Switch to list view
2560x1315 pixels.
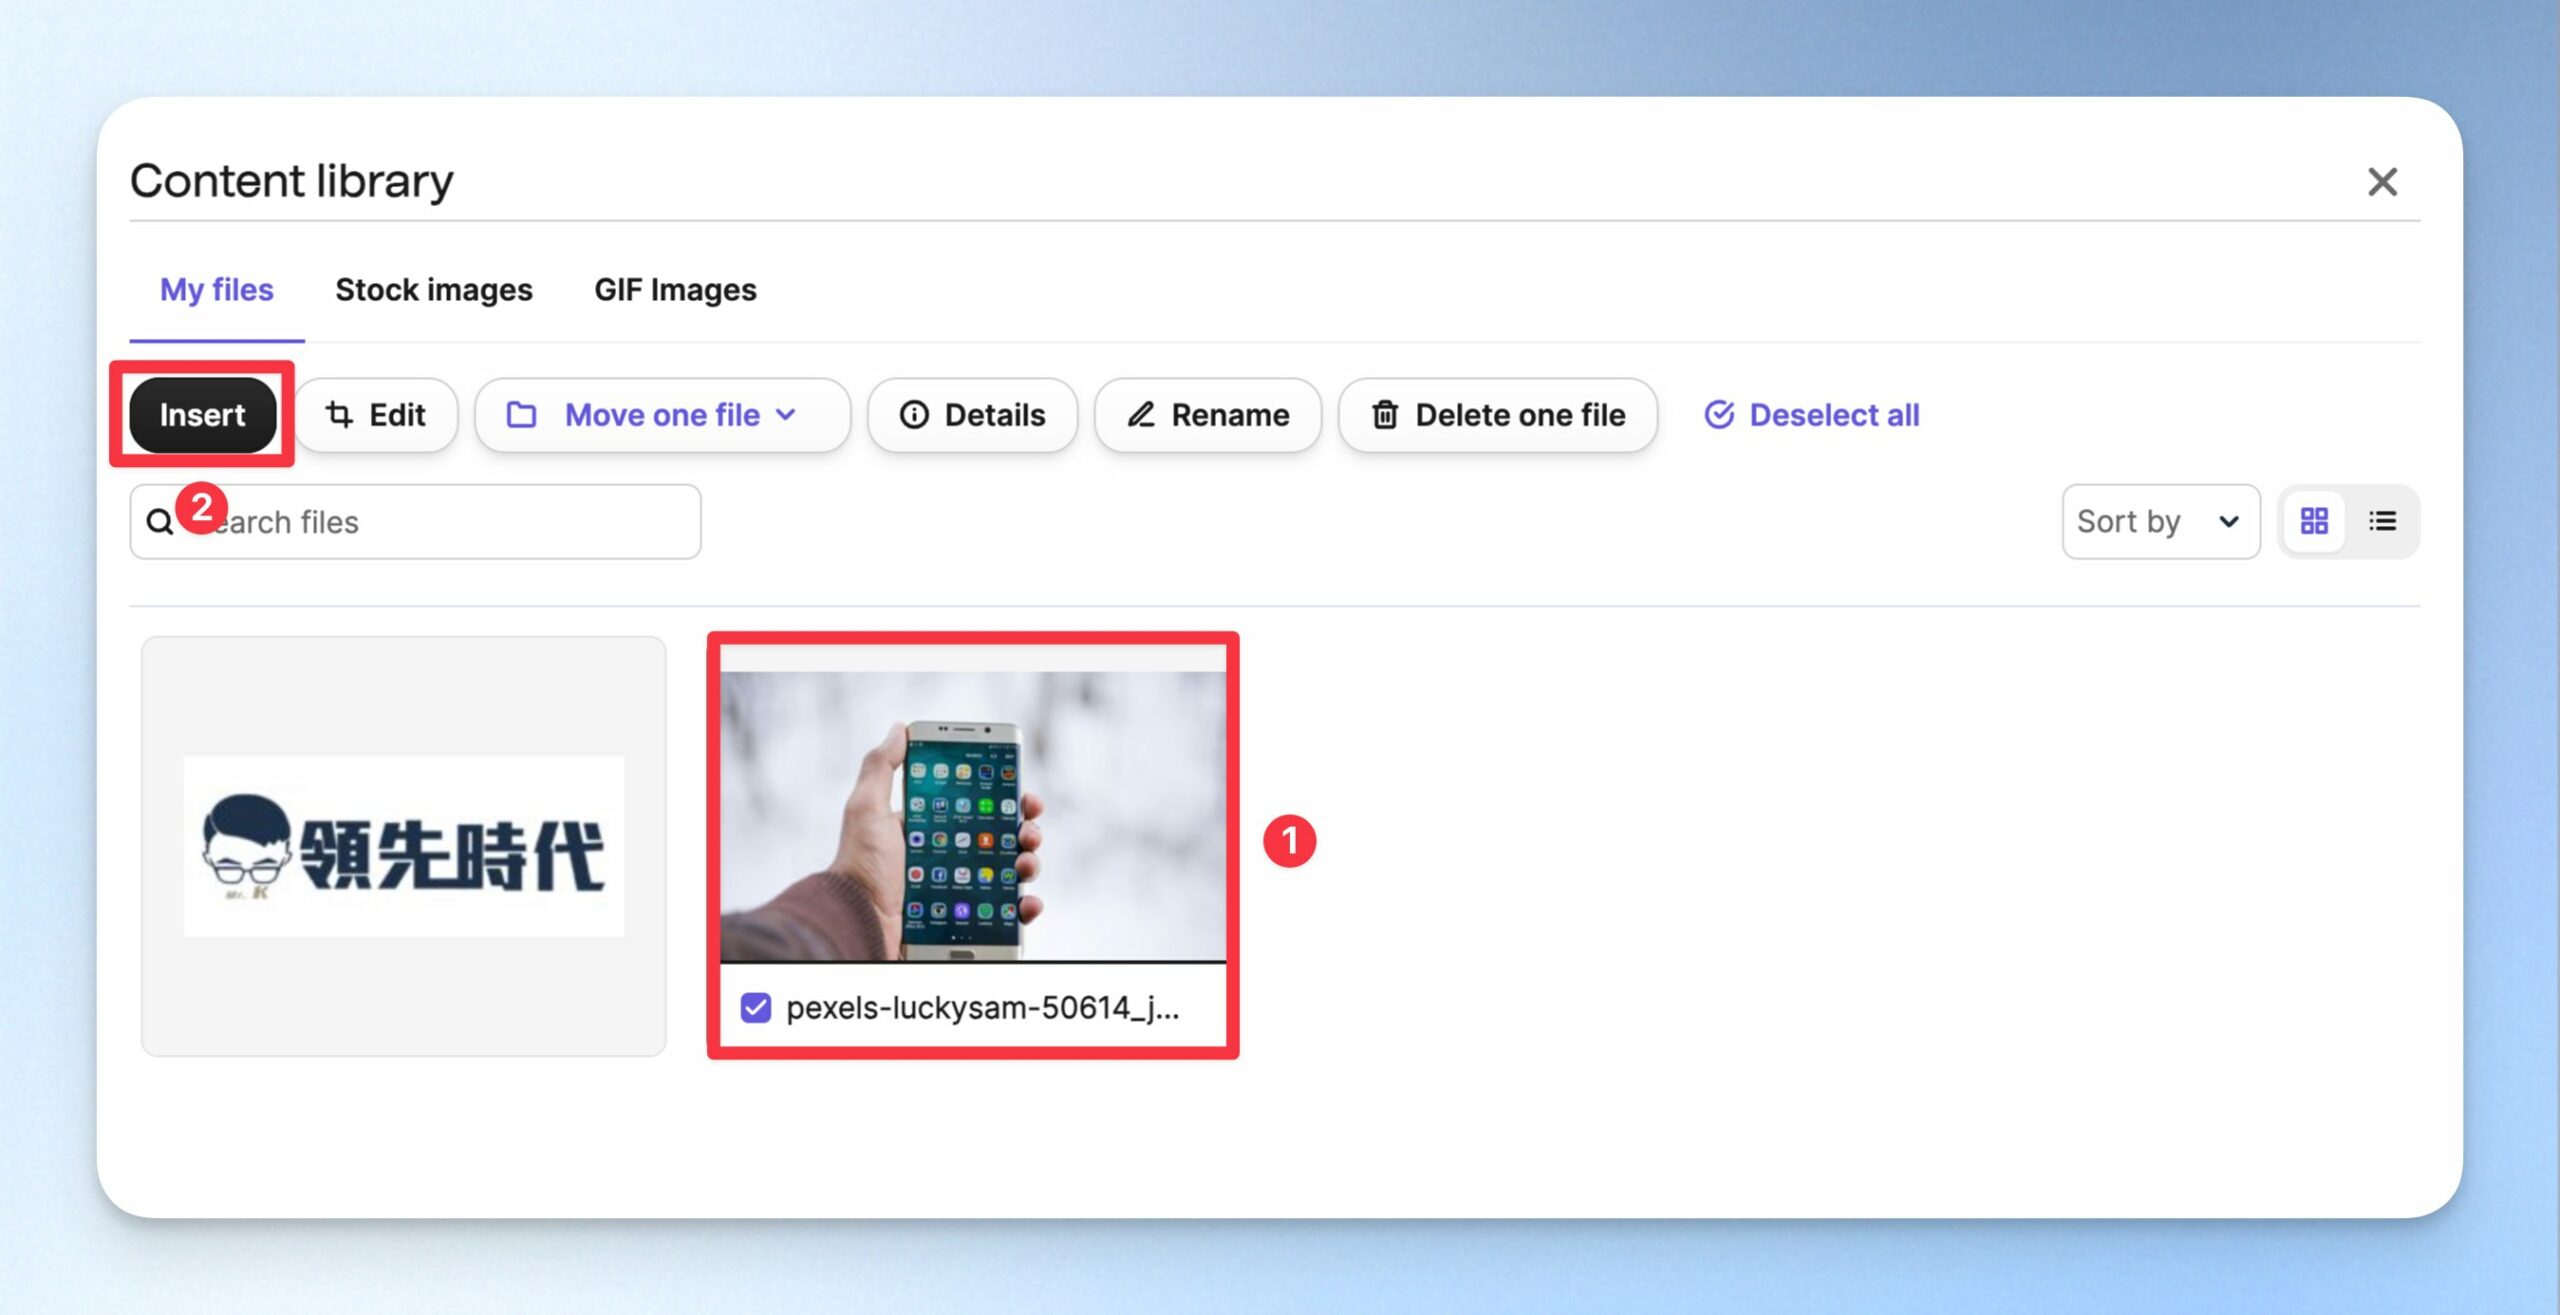coord(2382,521)
